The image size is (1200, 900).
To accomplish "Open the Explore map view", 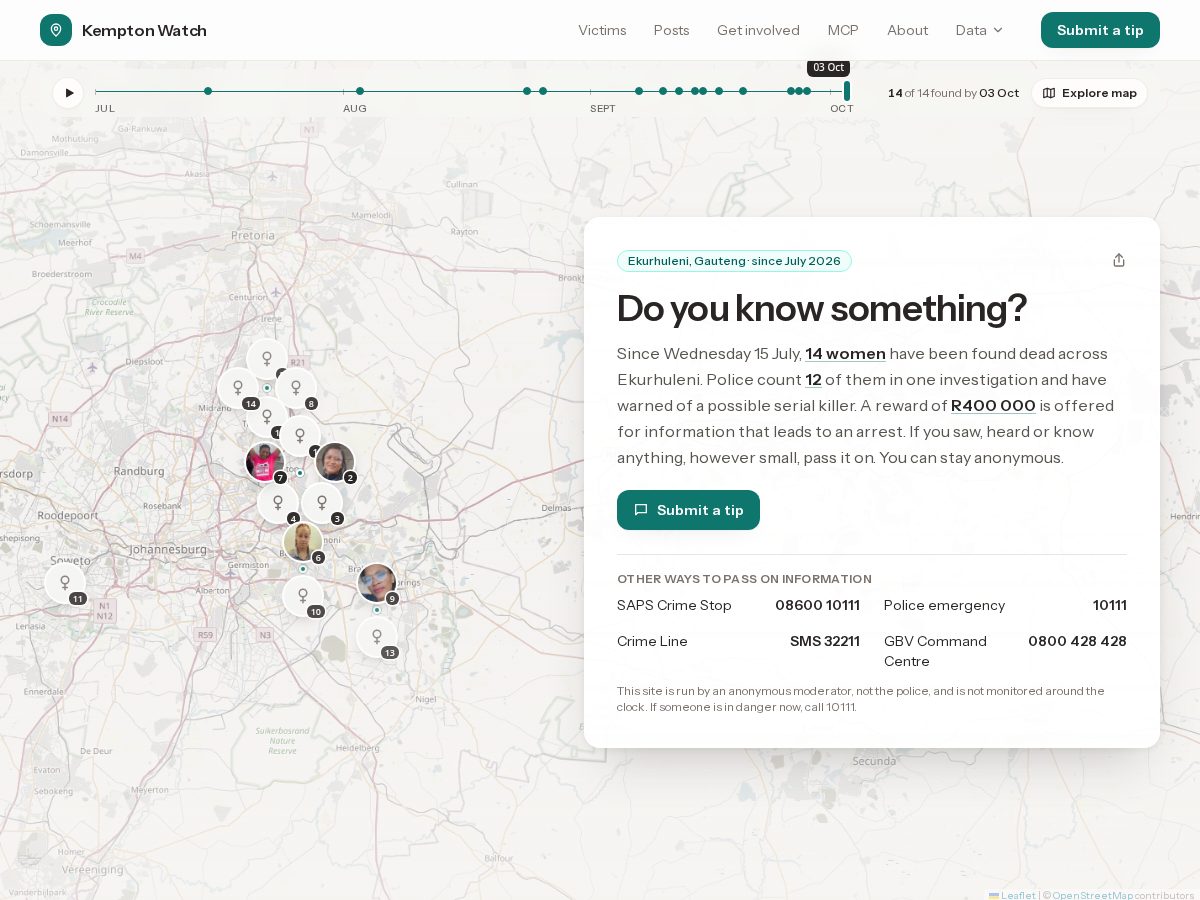I will coord(1089,93).
